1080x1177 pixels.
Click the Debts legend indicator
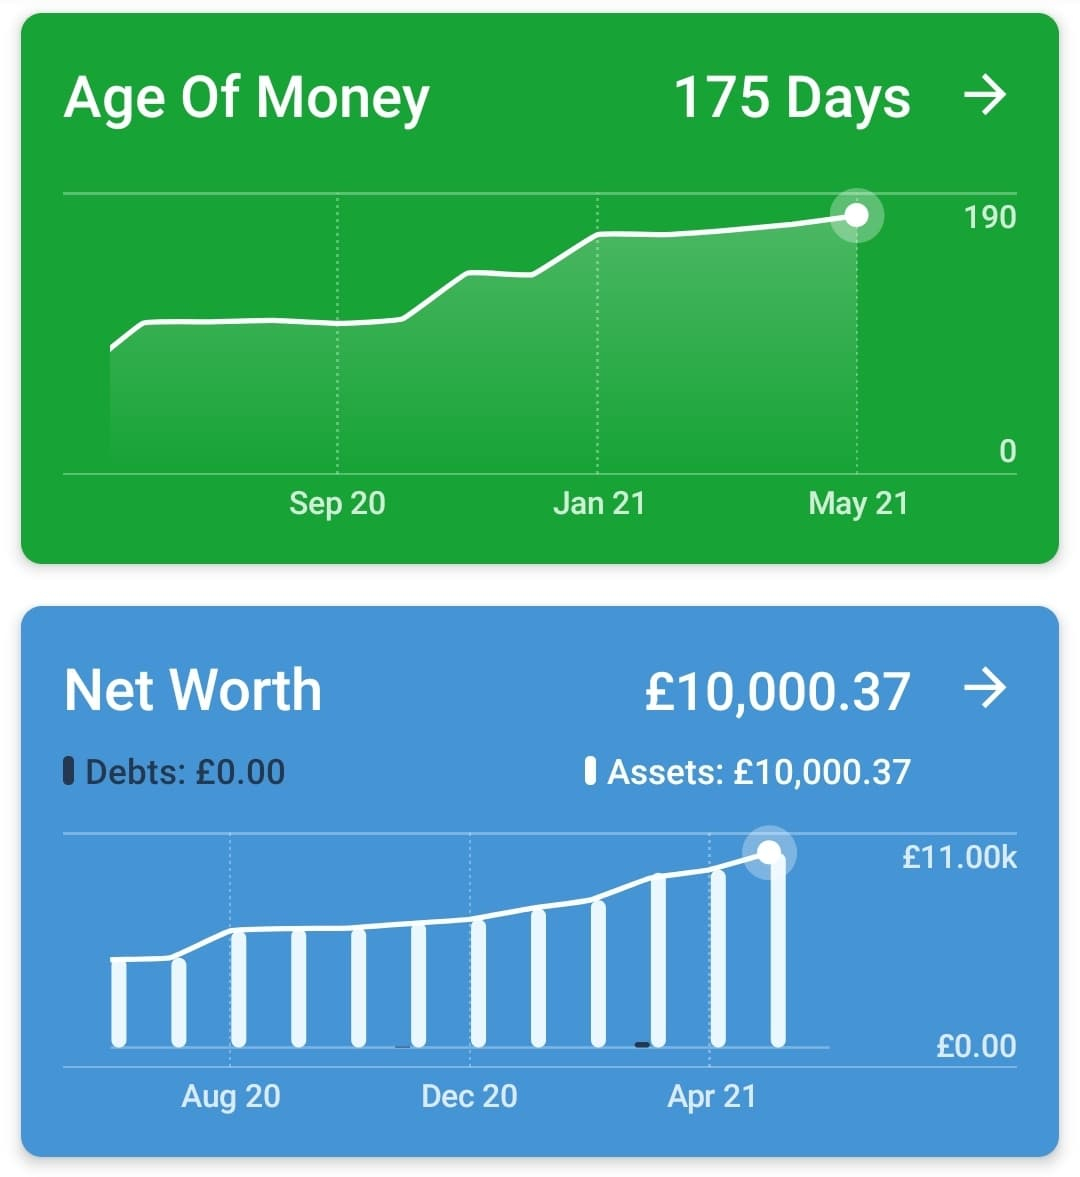point(68,771)
